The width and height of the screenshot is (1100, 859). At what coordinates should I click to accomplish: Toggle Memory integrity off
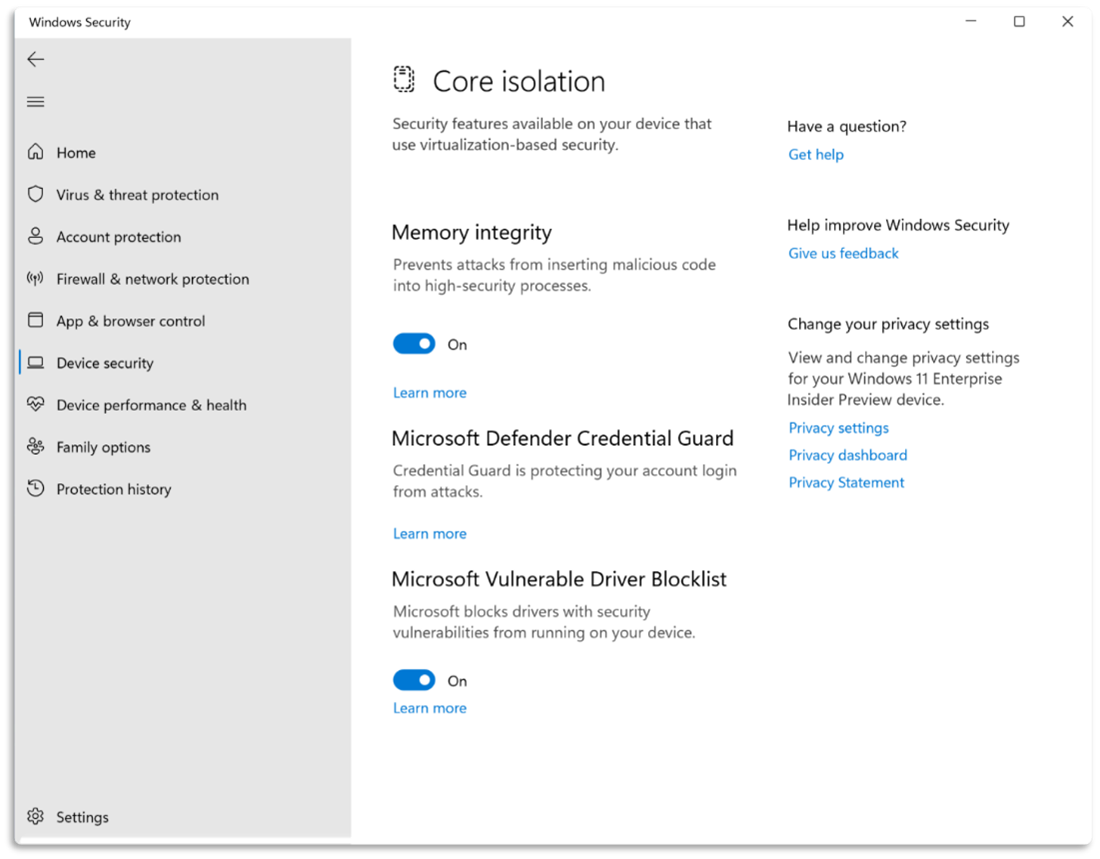click(x=414, y=343)
